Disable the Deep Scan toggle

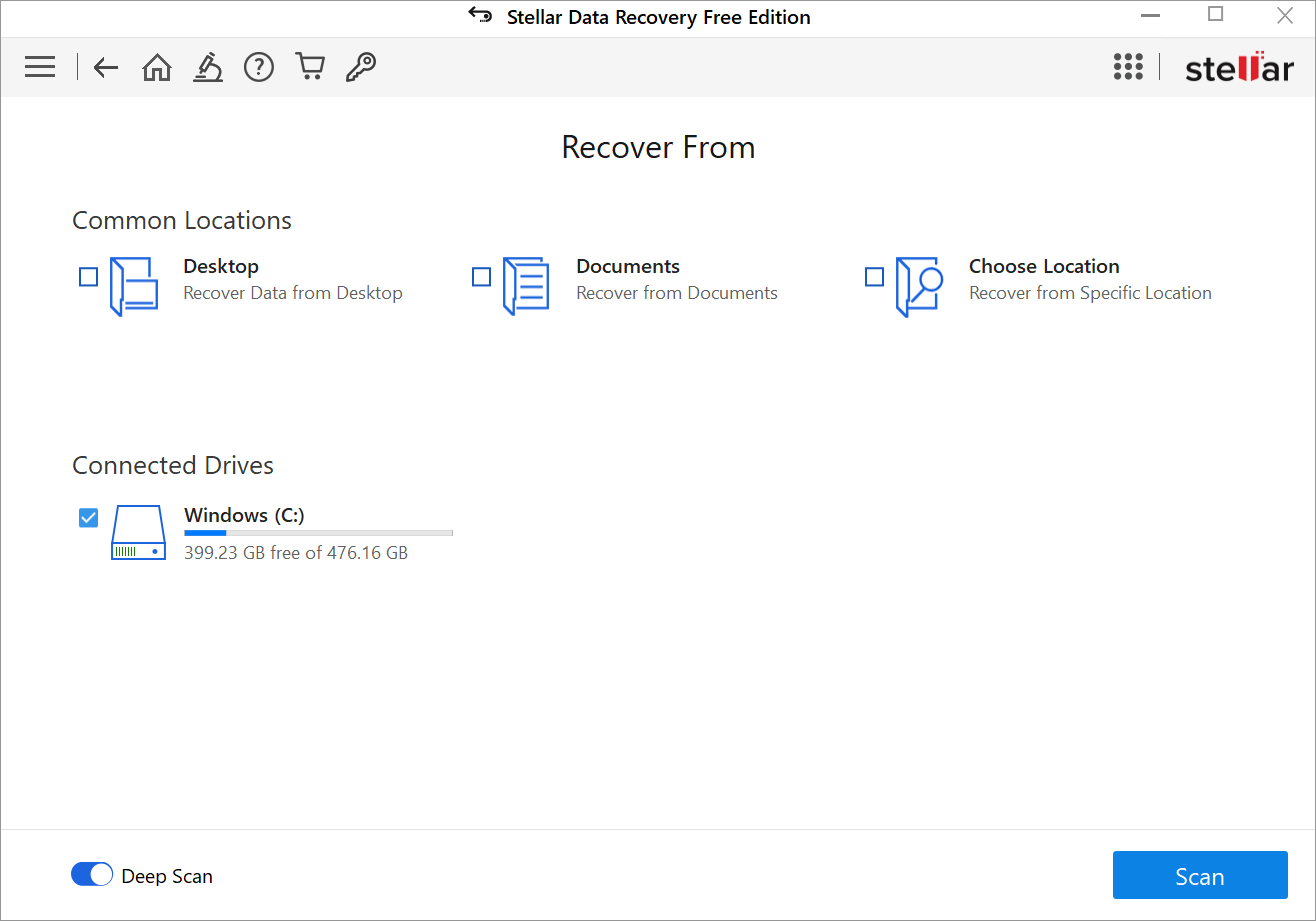point(91,874)
